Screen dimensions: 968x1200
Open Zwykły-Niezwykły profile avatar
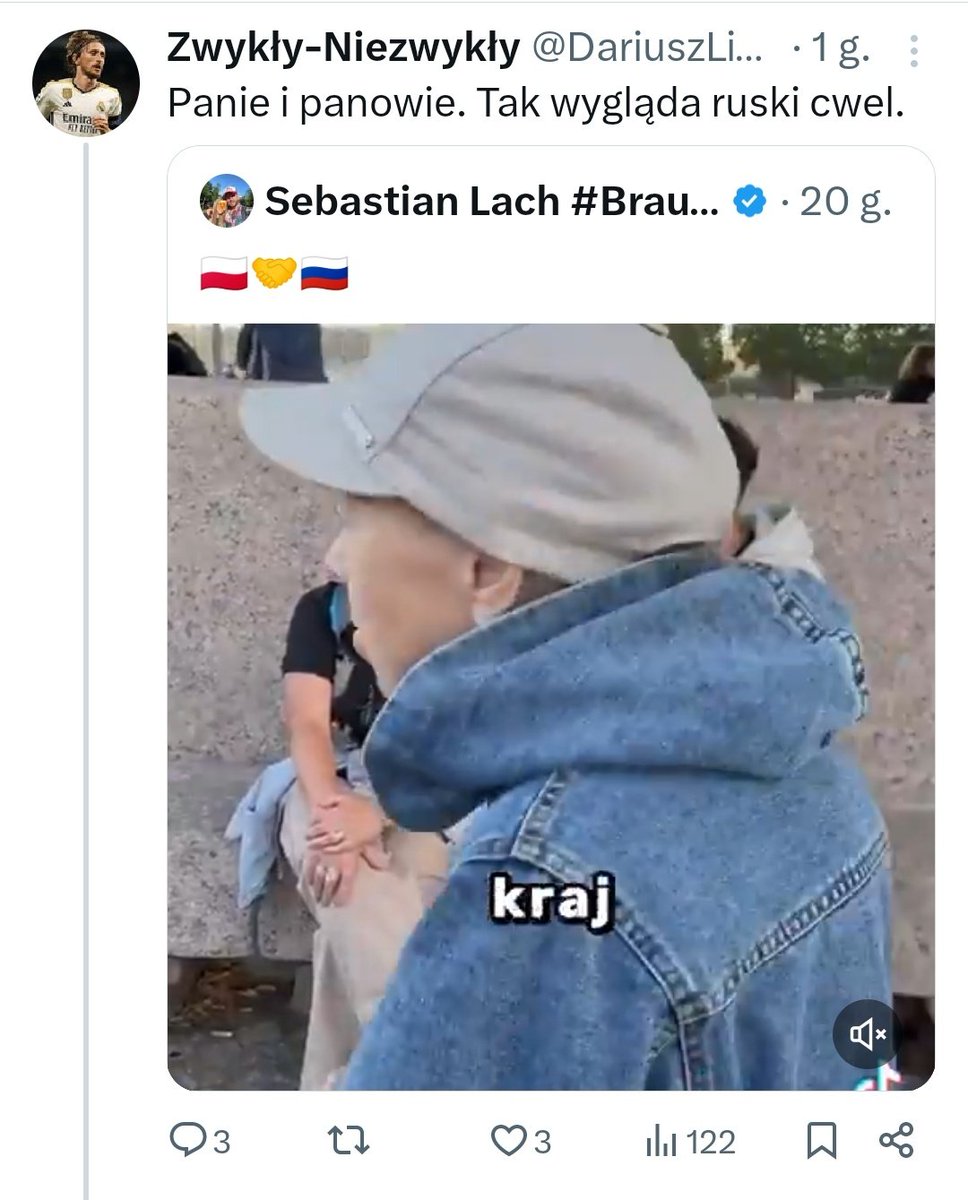click(x=85, y=82)
